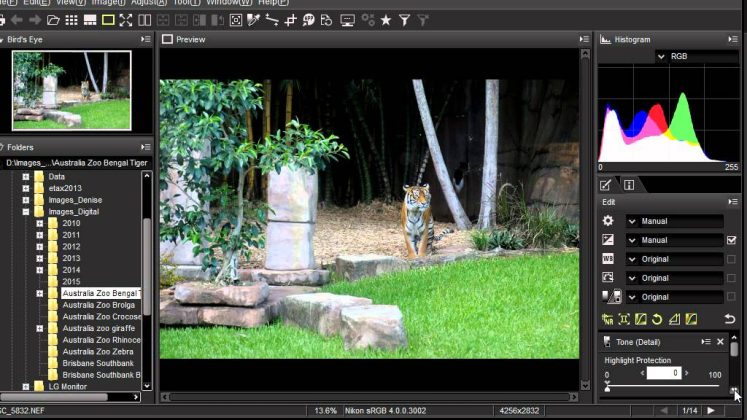Expand the 2010 folder node

point(40,223)
